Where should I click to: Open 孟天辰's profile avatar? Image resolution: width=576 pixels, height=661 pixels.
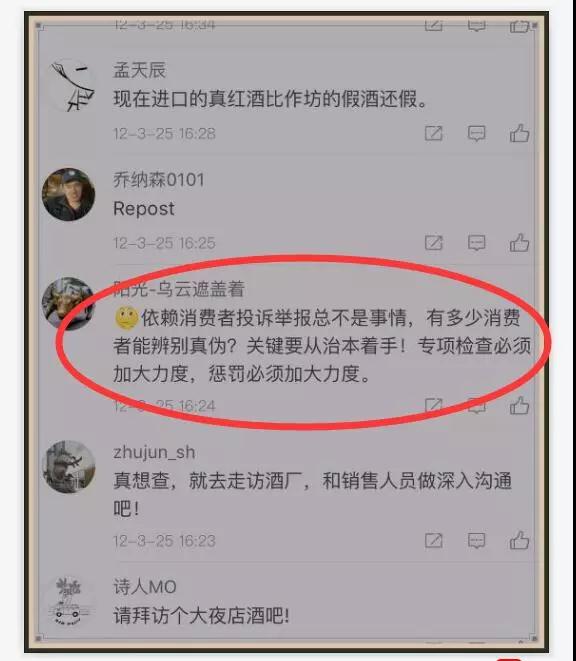pyautogui.click(x=69, y=86)
